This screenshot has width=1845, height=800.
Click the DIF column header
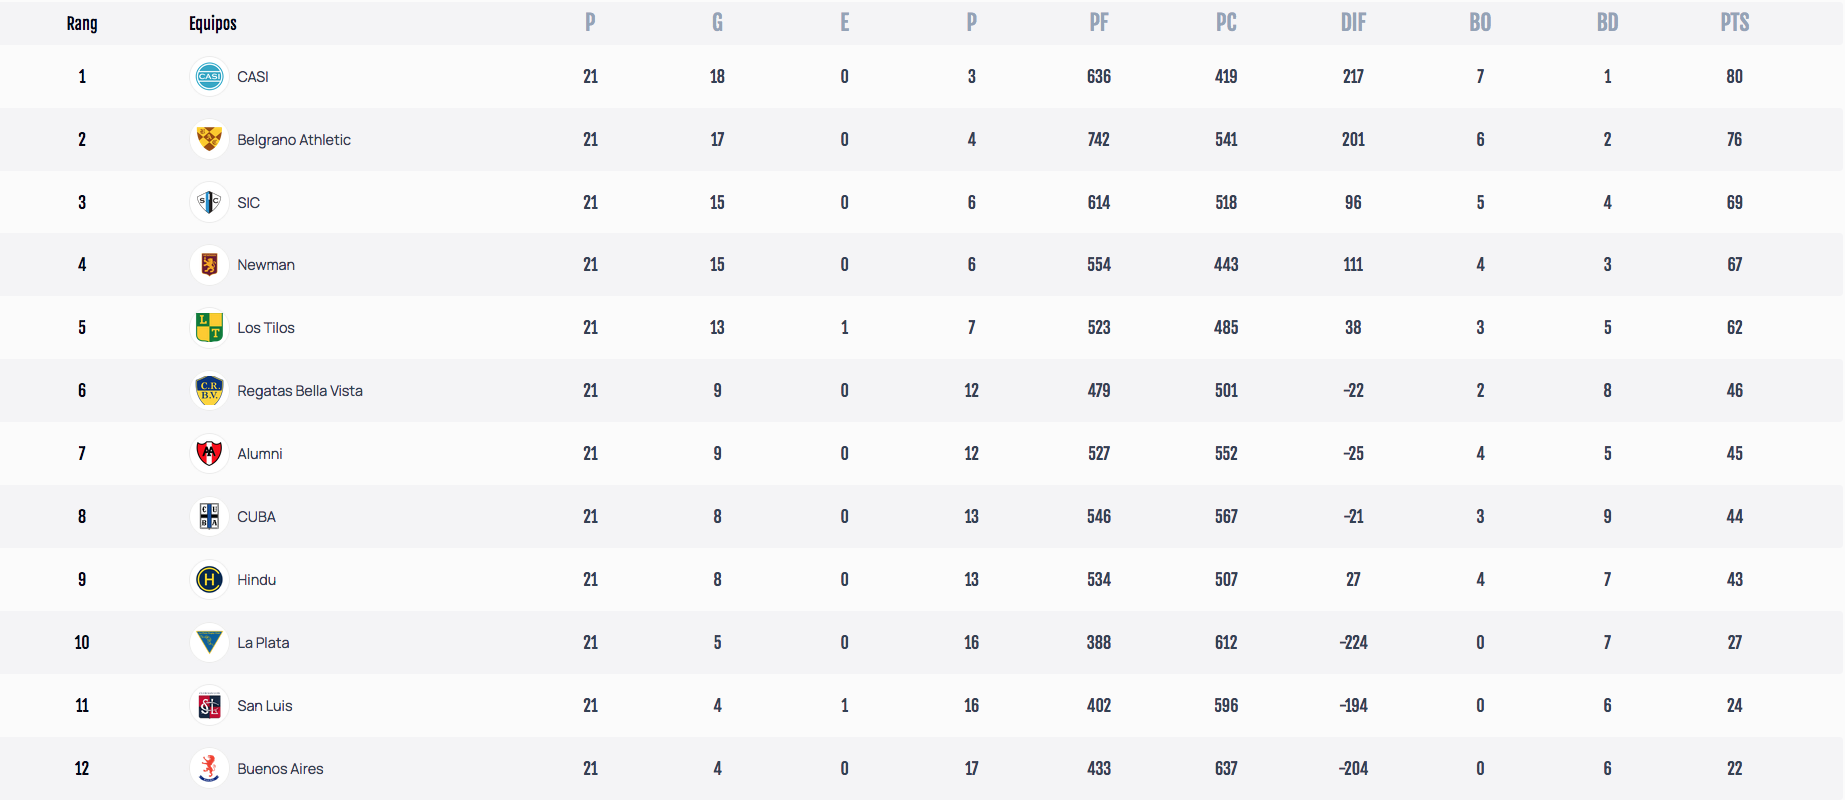click(x=1353, y=23)
